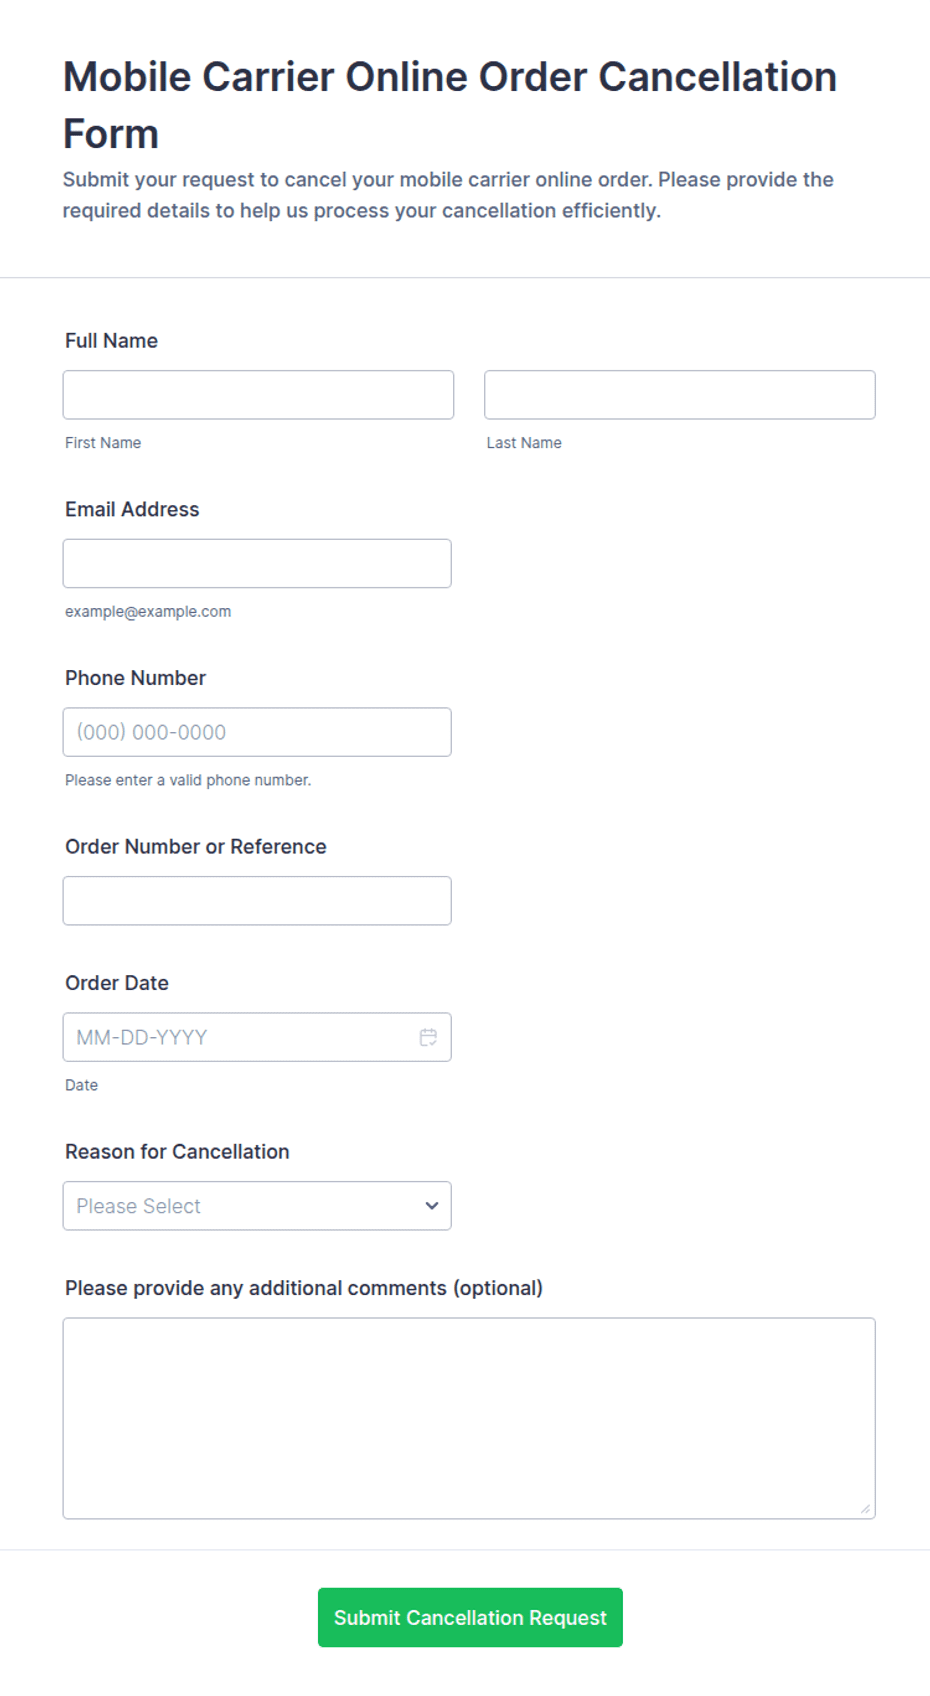This screenshot has width=930, height=1696.
Task: Click the Full Name label
Action: tap(111, 341)
